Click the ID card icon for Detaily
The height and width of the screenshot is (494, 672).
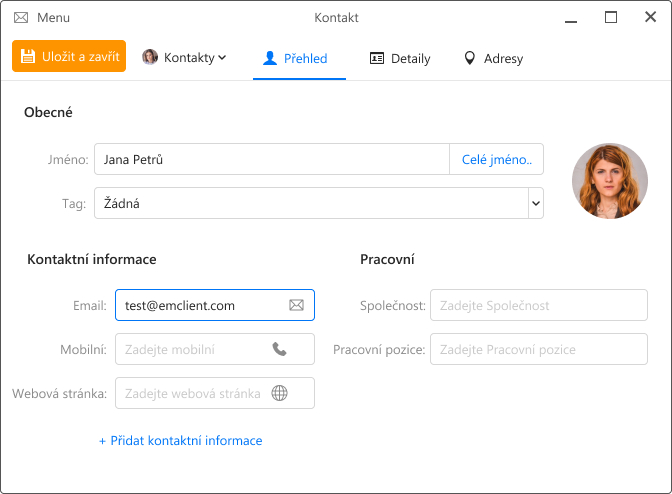(x=377, y=58)
